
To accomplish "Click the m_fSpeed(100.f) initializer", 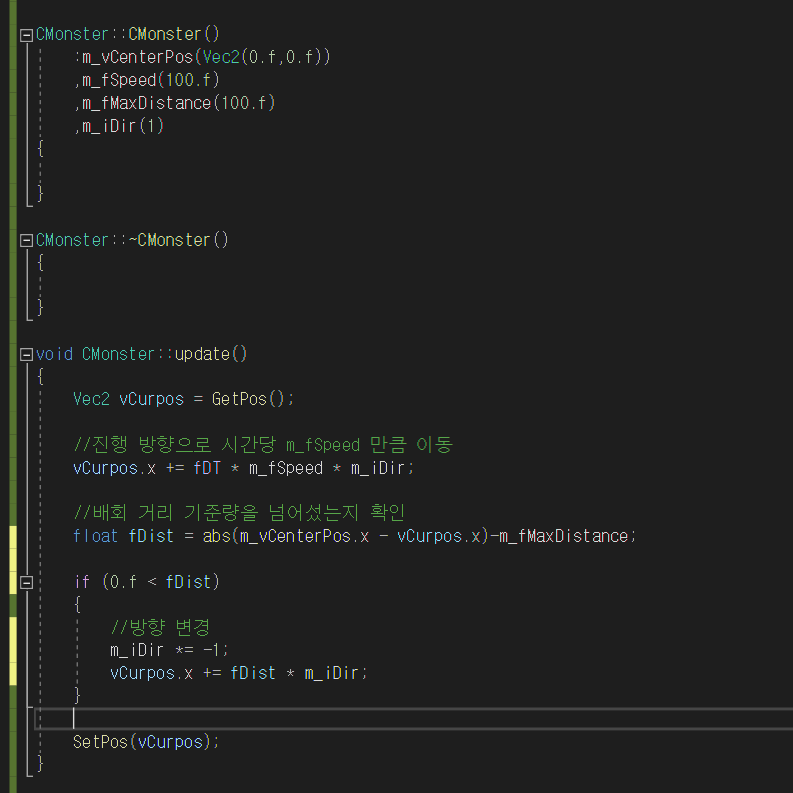I will pyautogui.click(x=151, y=80).
